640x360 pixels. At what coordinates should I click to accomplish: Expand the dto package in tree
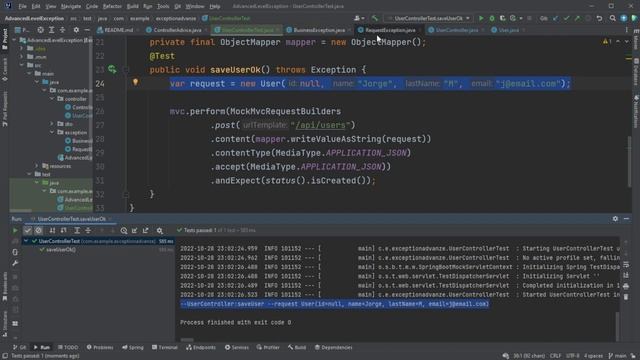click(x=52, y=124)
